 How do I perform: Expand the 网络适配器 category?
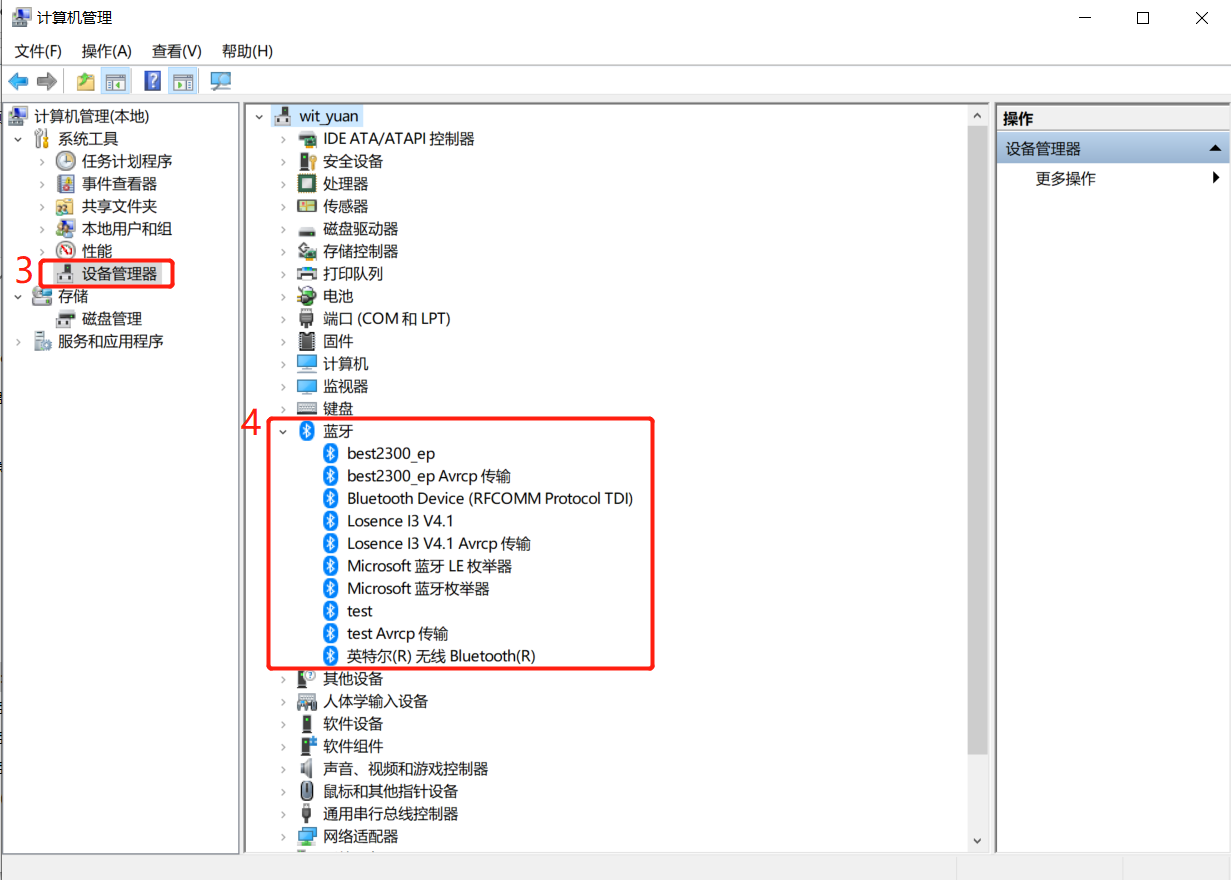coord(283,836)
